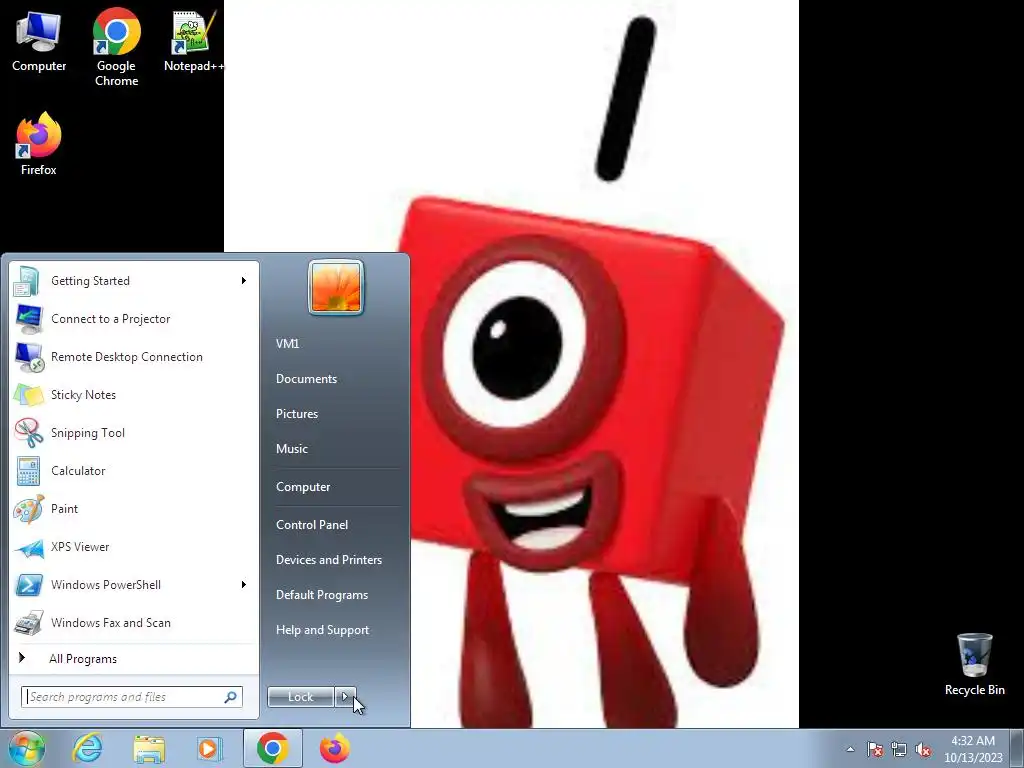
Task: Expand the Getting Started submenu arrow
Action: pyautogui.click(x=244, y=281)
